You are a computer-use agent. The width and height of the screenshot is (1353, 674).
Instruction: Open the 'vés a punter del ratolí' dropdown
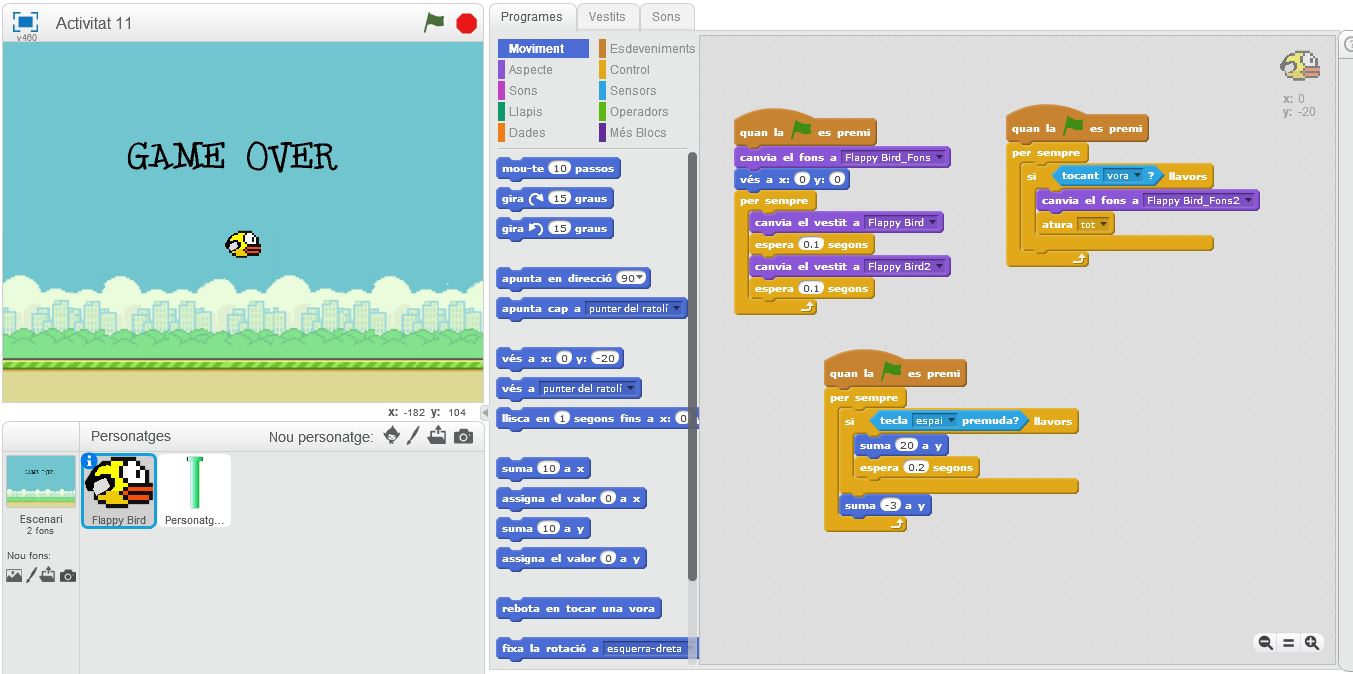point(587,388)
